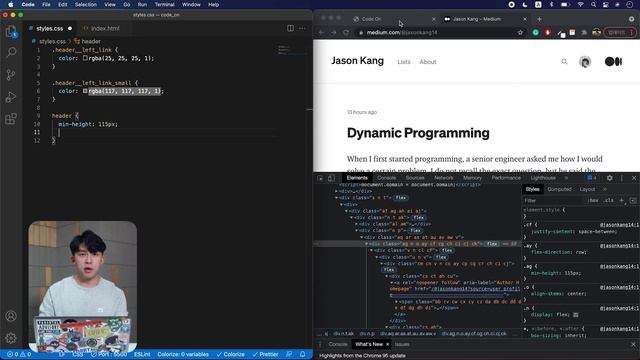Open the Terminal menu in the macOS menu bar

click(164, 4)
